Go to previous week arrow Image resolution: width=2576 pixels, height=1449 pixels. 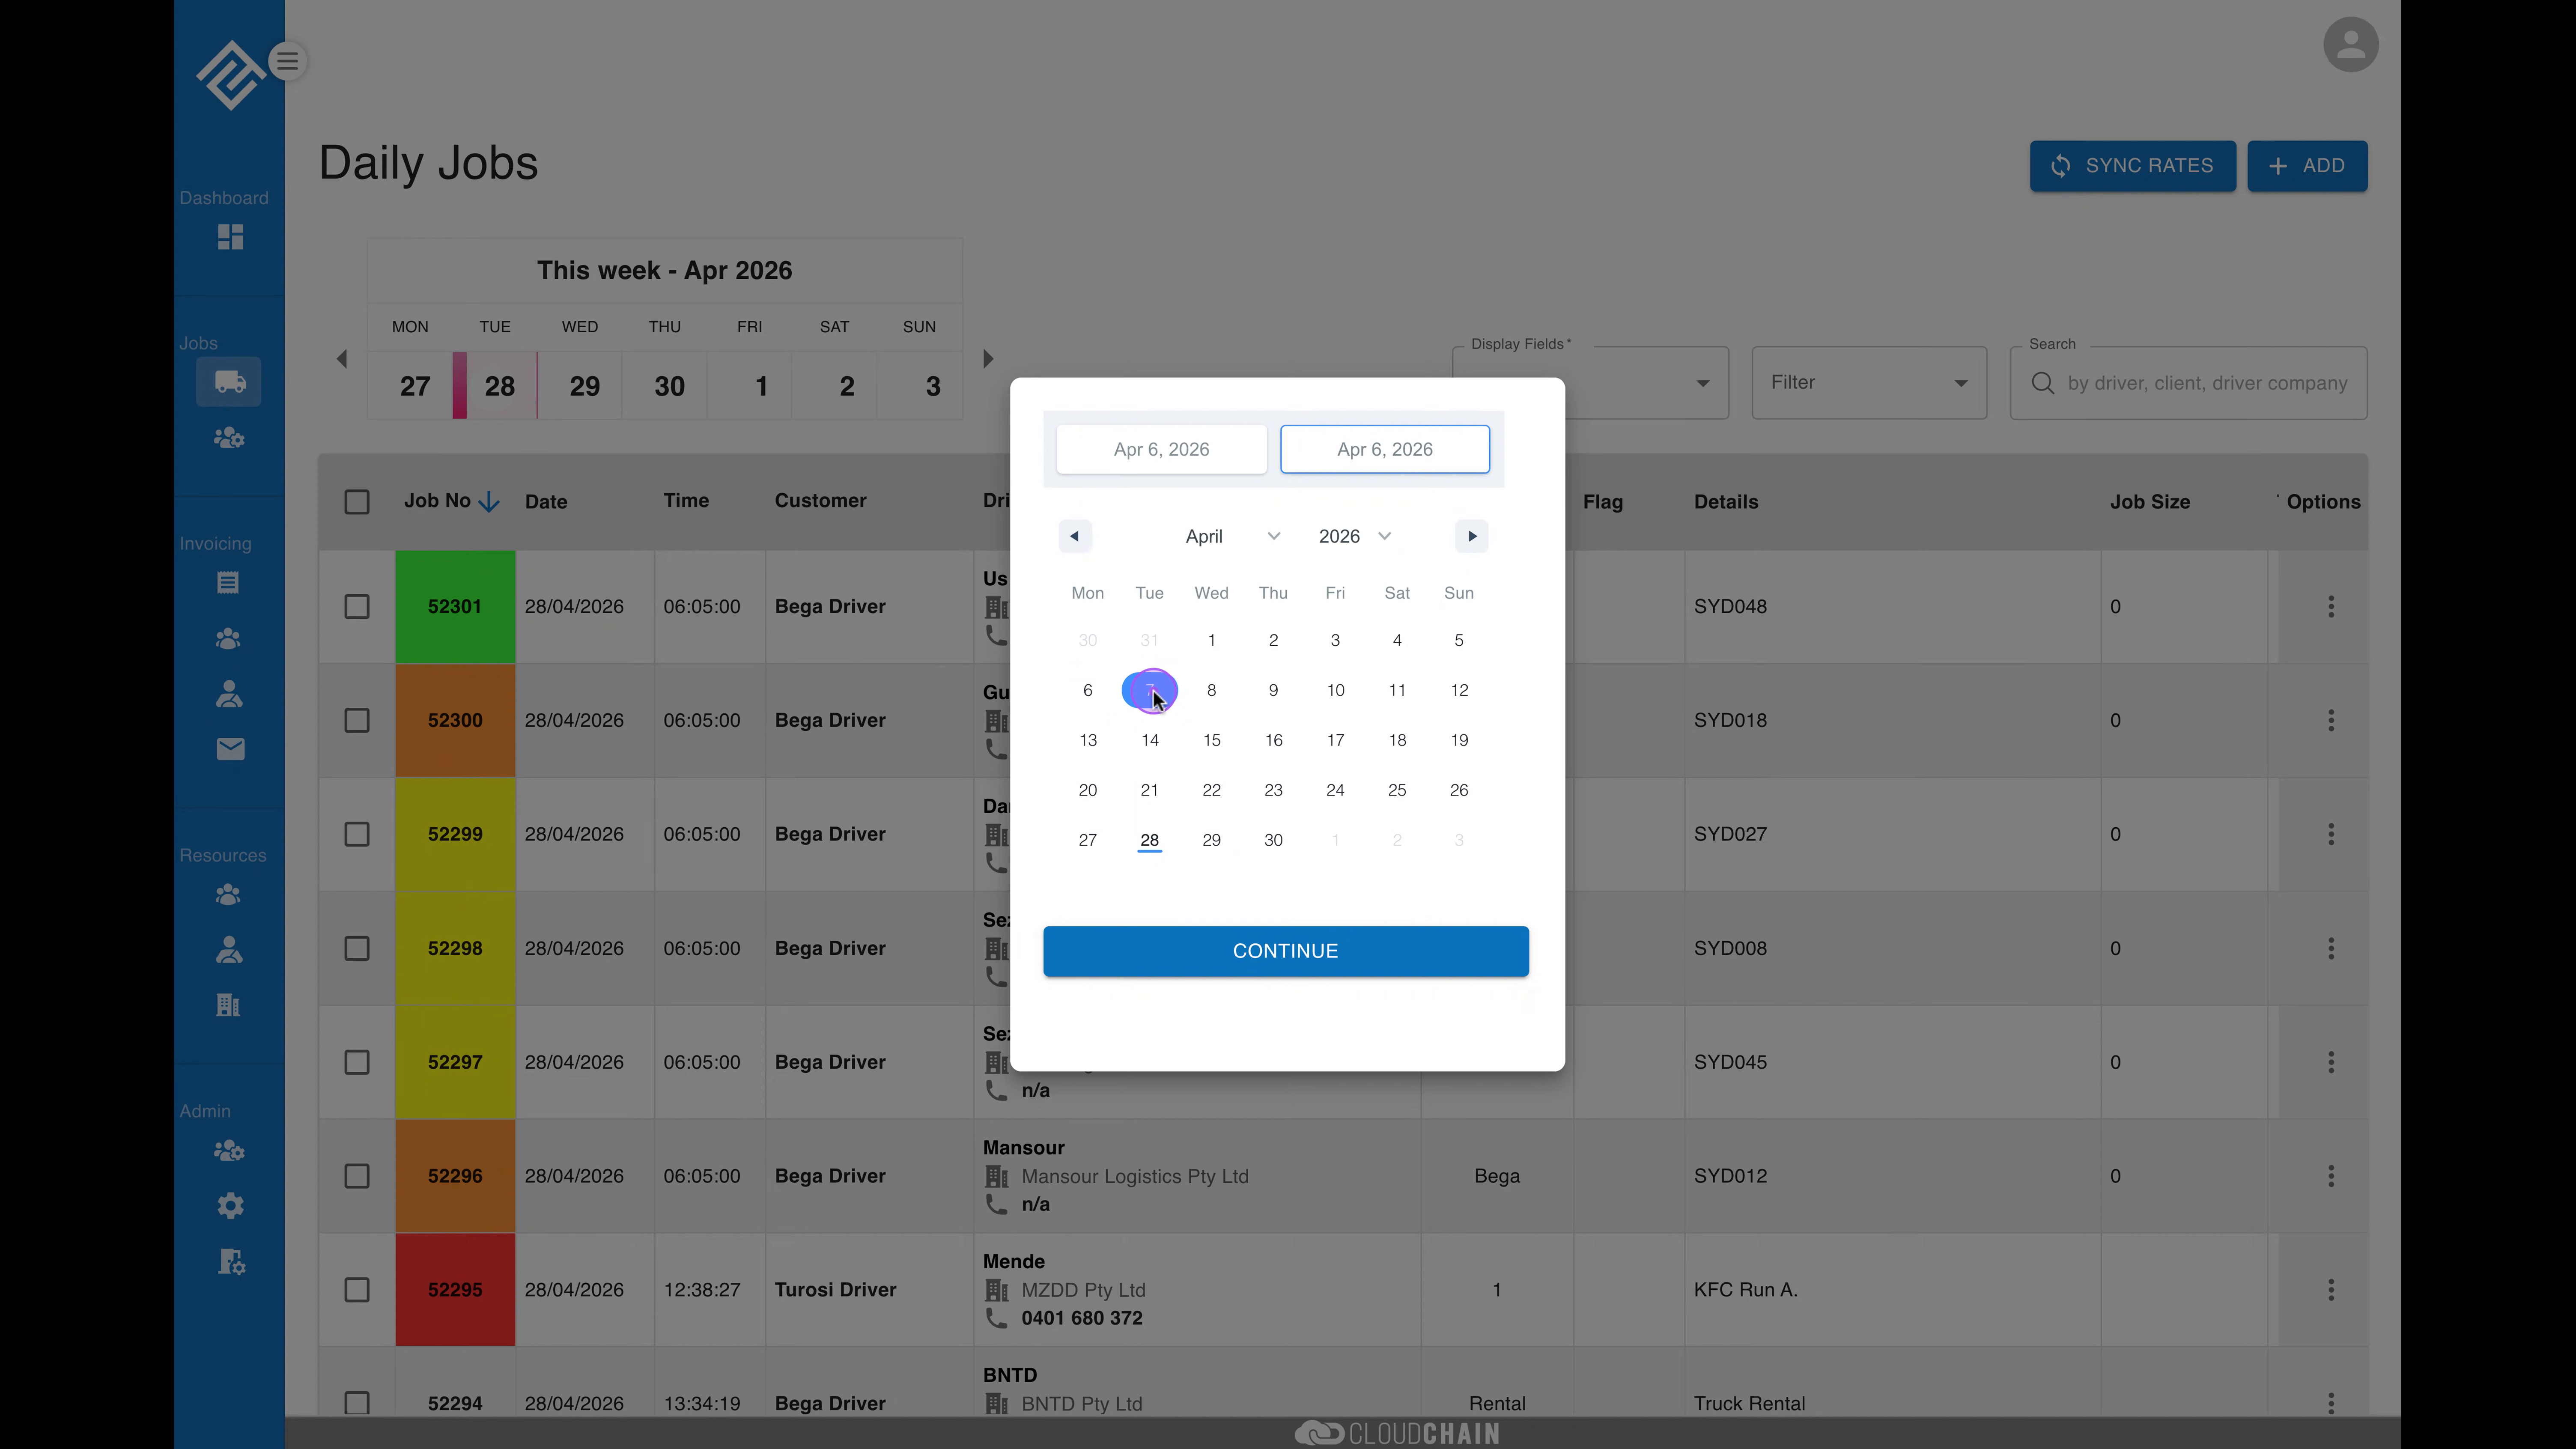[x=342, y=359]
